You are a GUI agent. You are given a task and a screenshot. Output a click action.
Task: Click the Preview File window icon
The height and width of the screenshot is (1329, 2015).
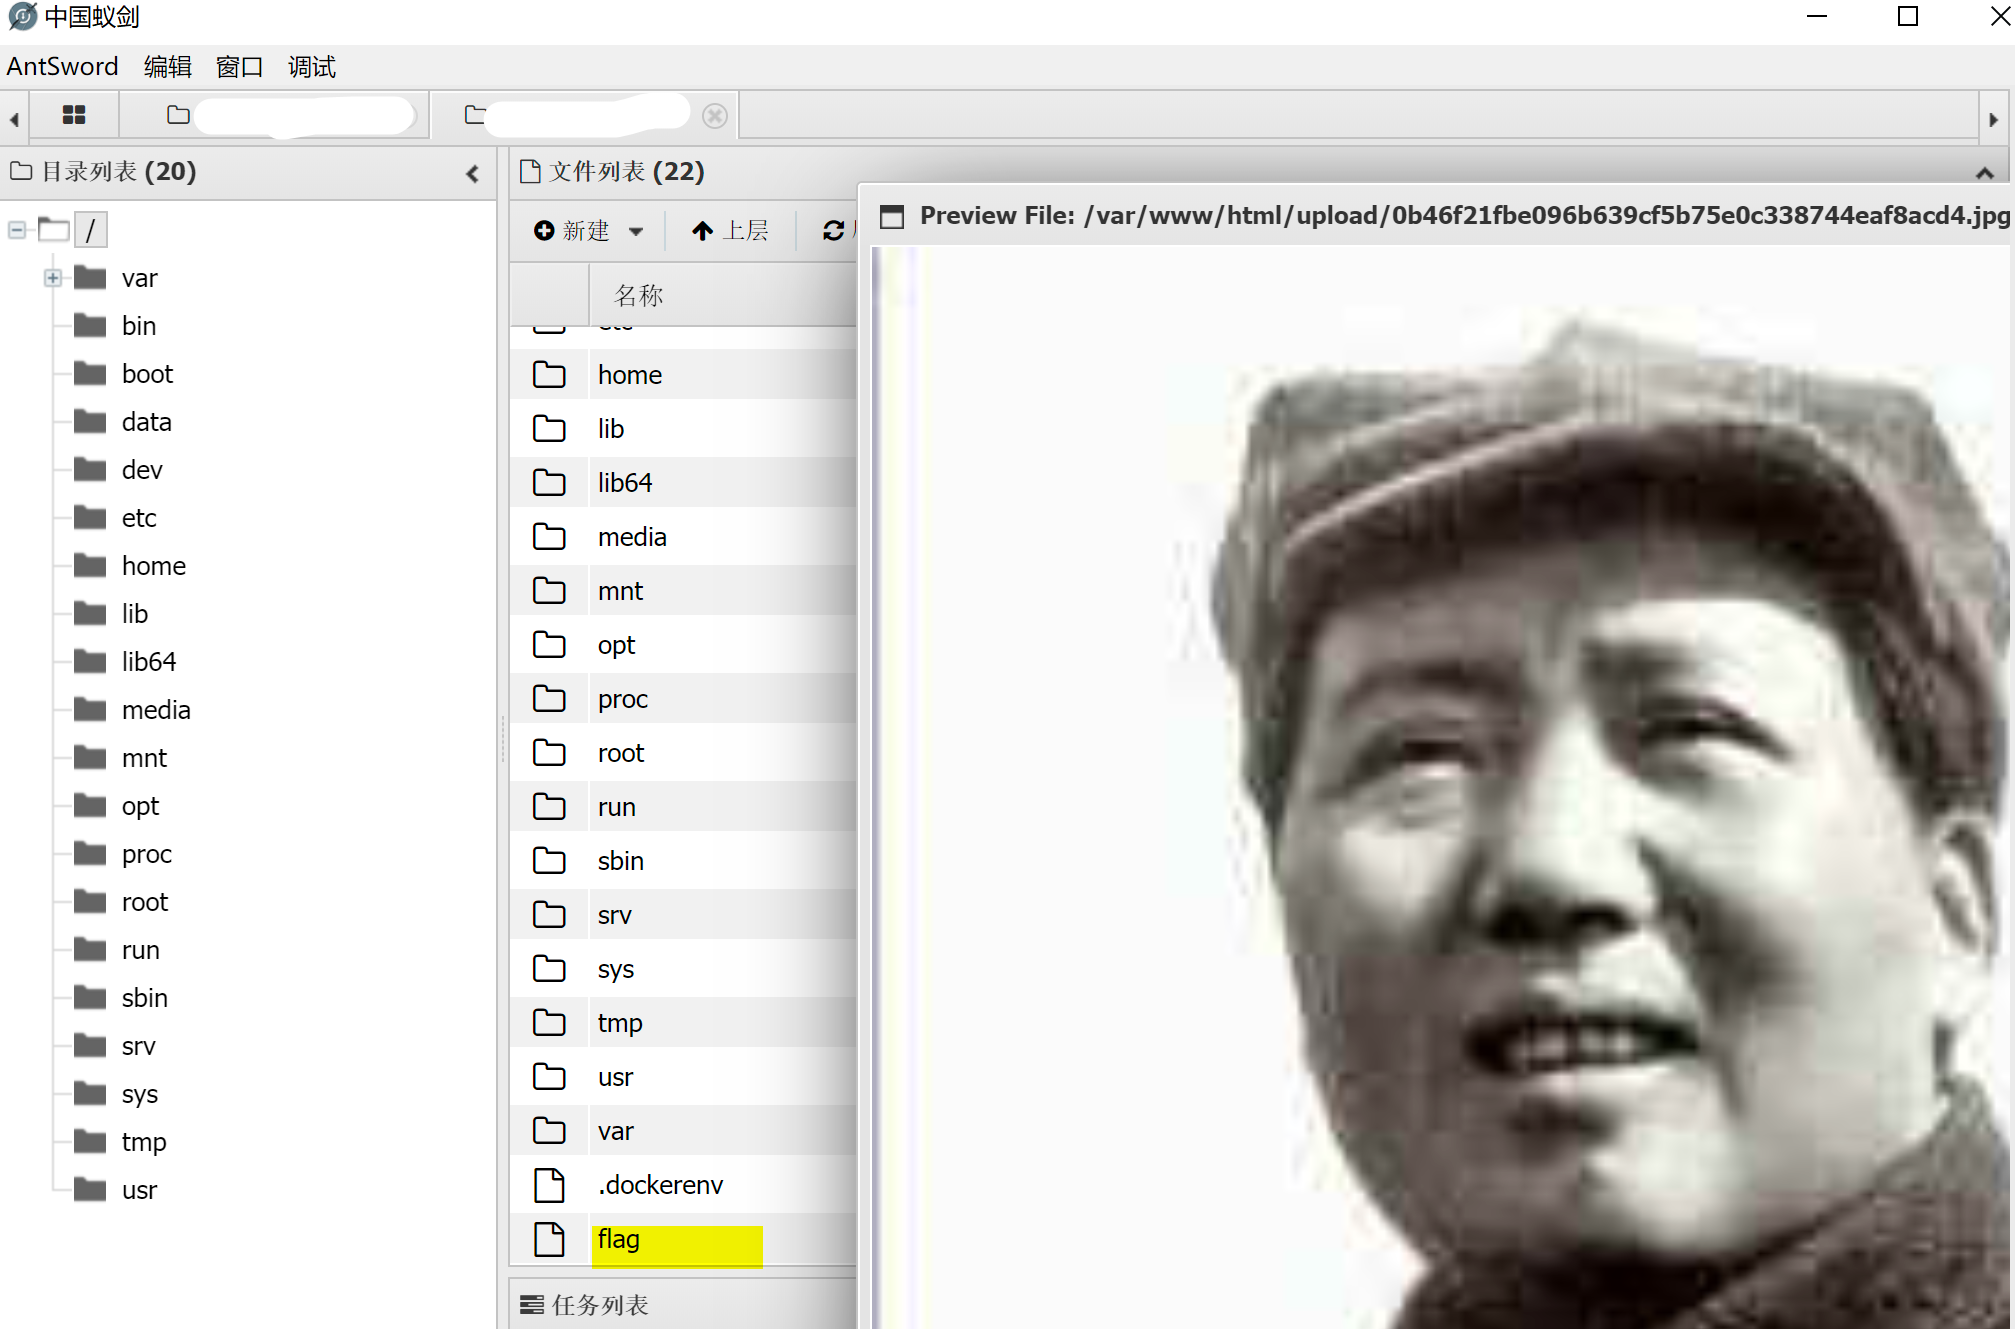point(892,216)
